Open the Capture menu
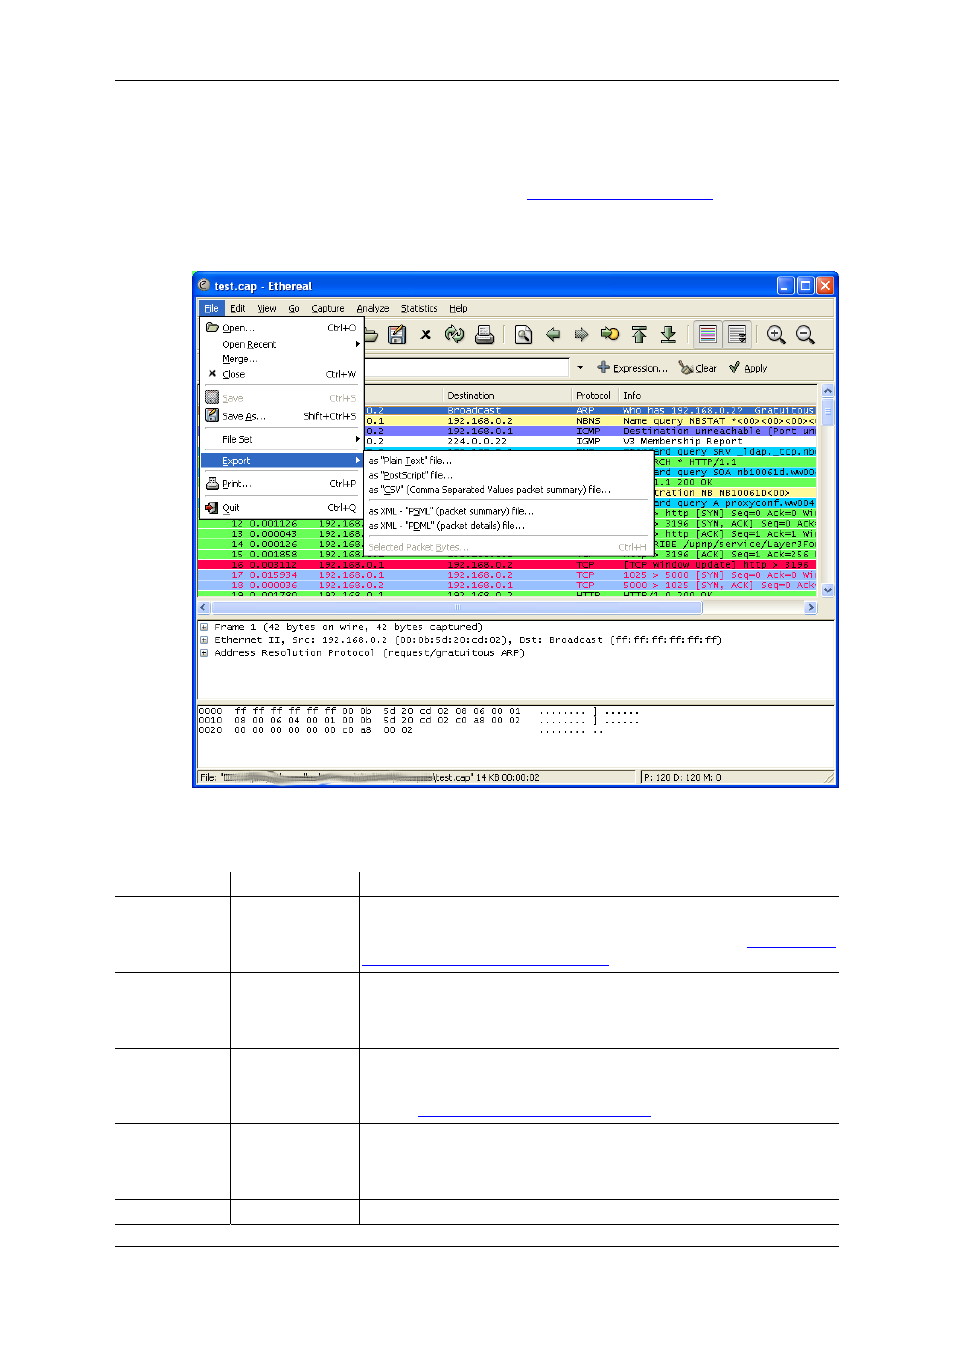The height and width of the screenshot is (1351, 954). click(327, 308)
